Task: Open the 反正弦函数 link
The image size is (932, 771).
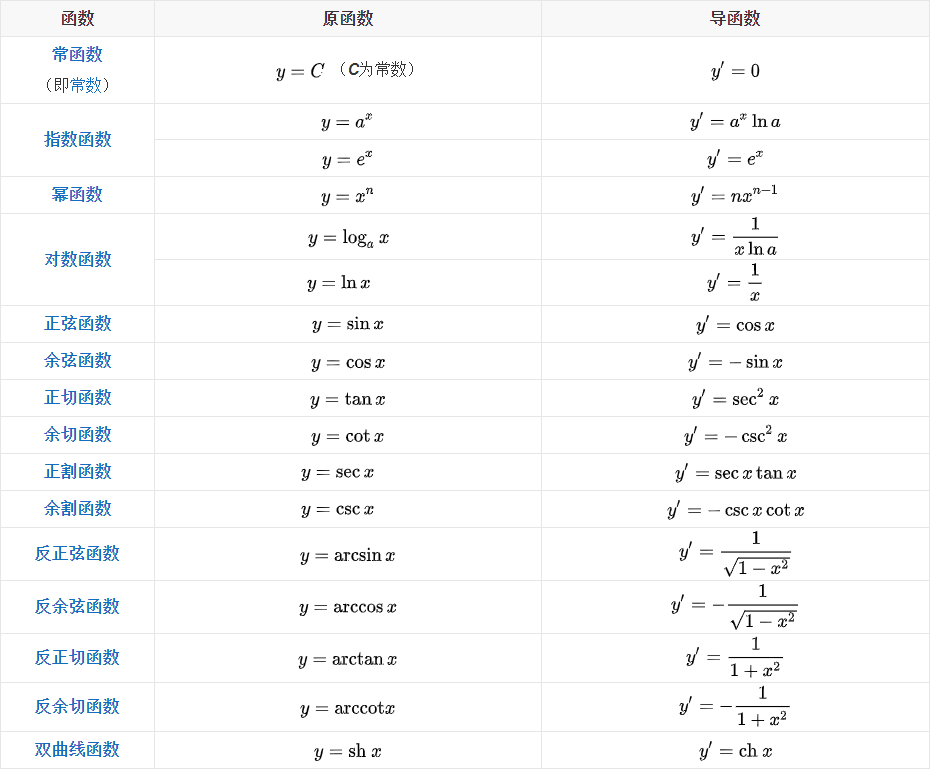Action: coord(77,554)
